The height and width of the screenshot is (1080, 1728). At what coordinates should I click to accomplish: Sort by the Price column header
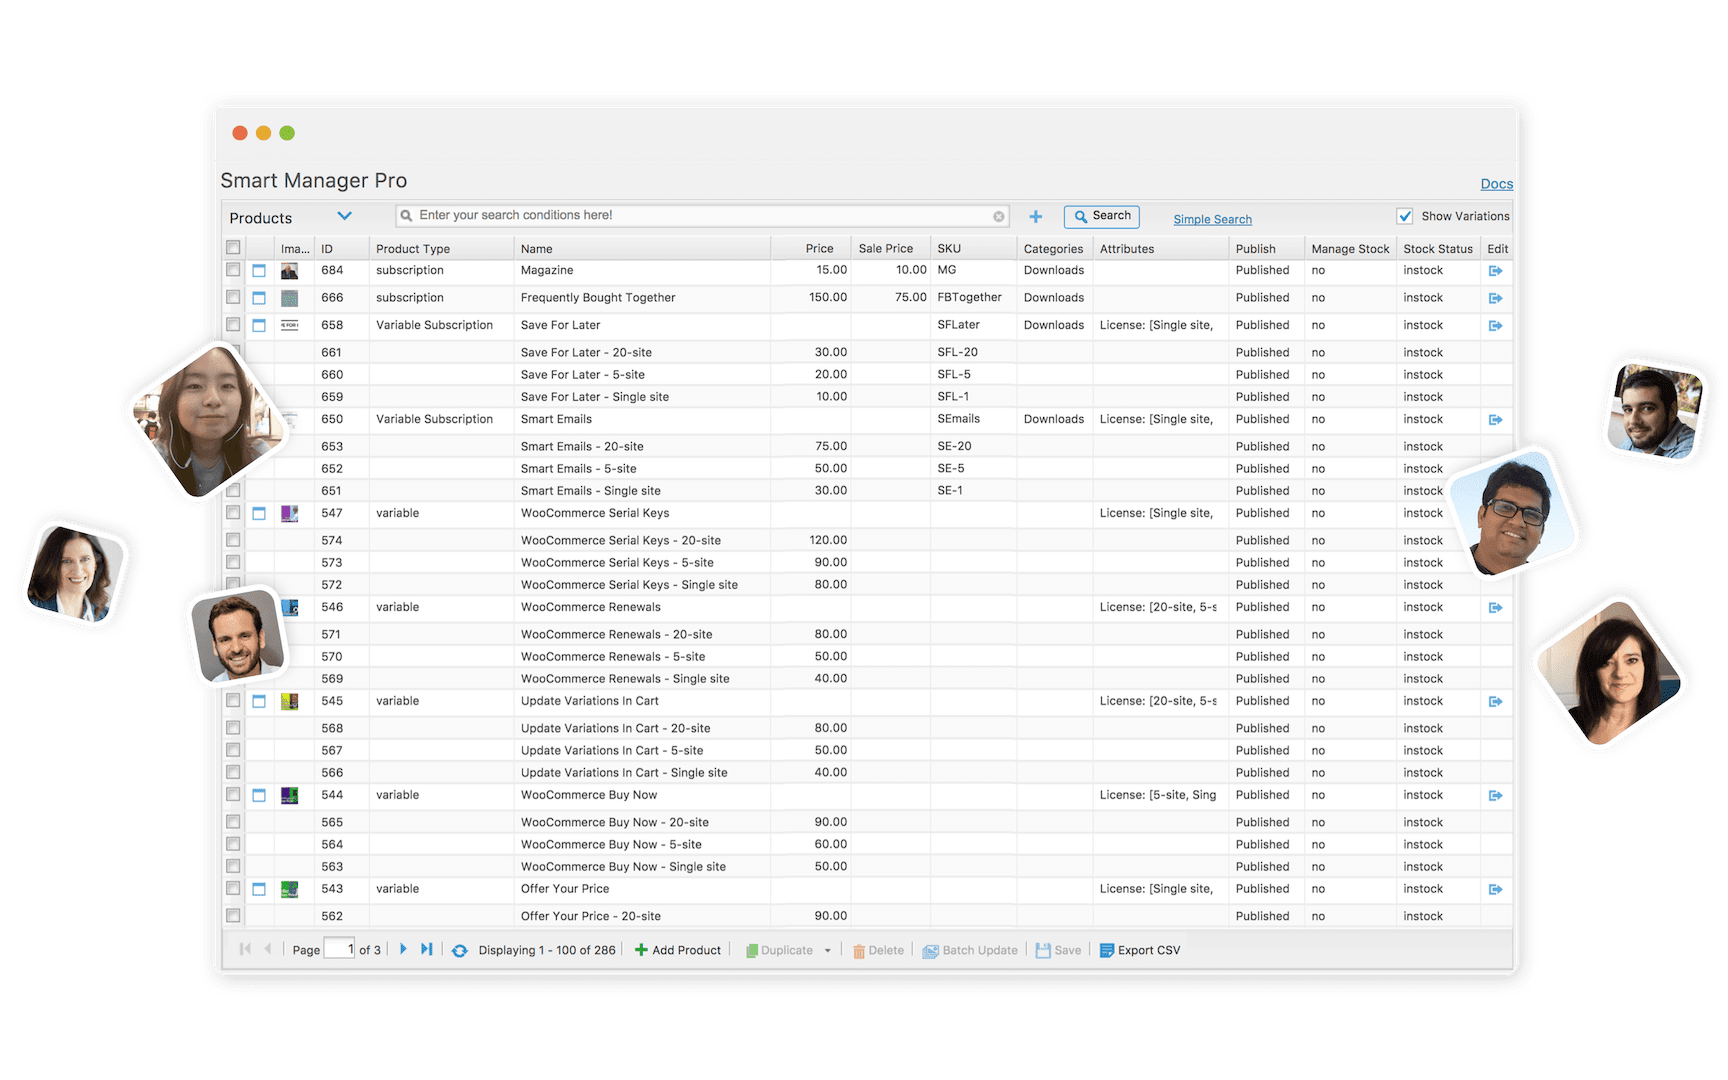click(819, 249)
